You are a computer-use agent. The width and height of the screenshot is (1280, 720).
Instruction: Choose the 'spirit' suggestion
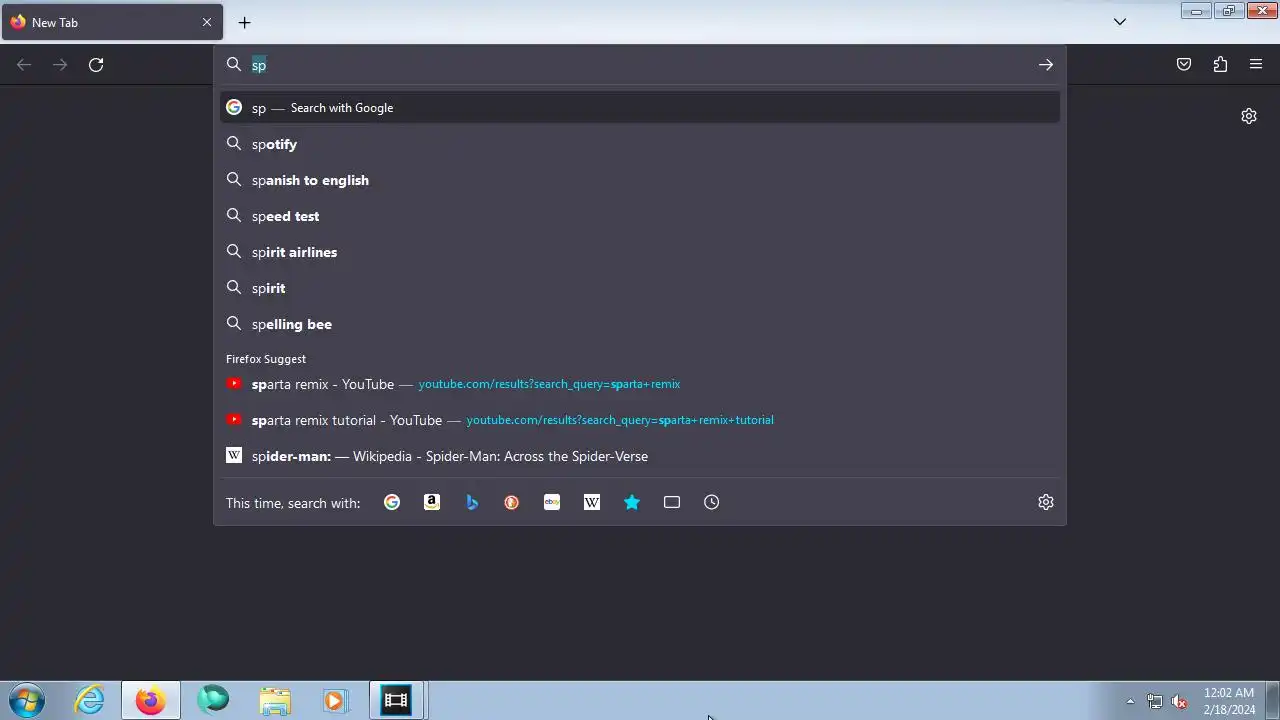pyautogui.click(x=640, y=288)
